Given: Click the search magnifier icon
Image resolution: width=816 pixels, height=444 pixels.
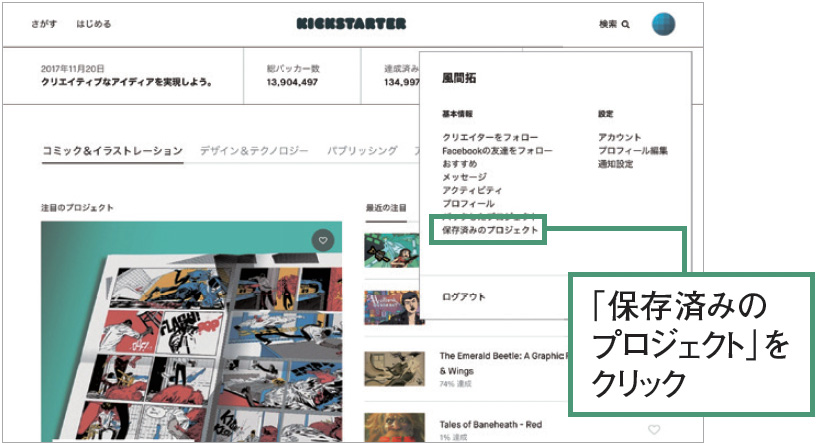Looking at the screenshot, I should tap(626, 24).
